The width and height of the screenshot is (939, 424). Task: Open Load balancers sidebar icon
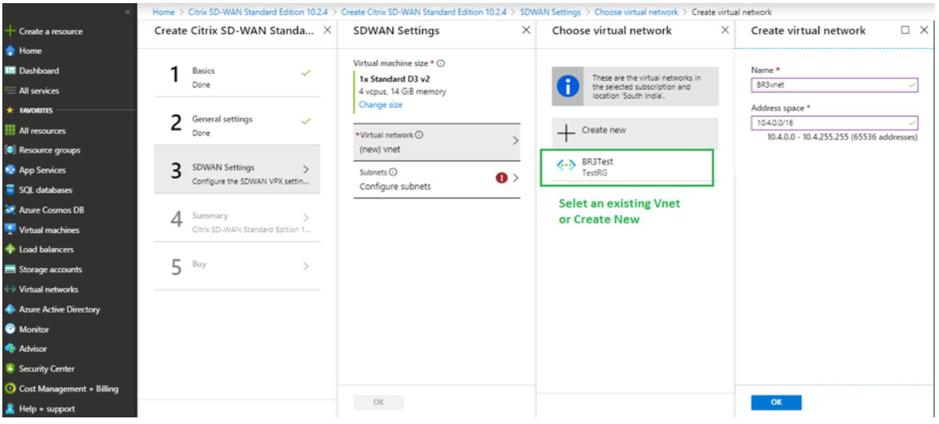pyautogui.click(x=9, y=250)
